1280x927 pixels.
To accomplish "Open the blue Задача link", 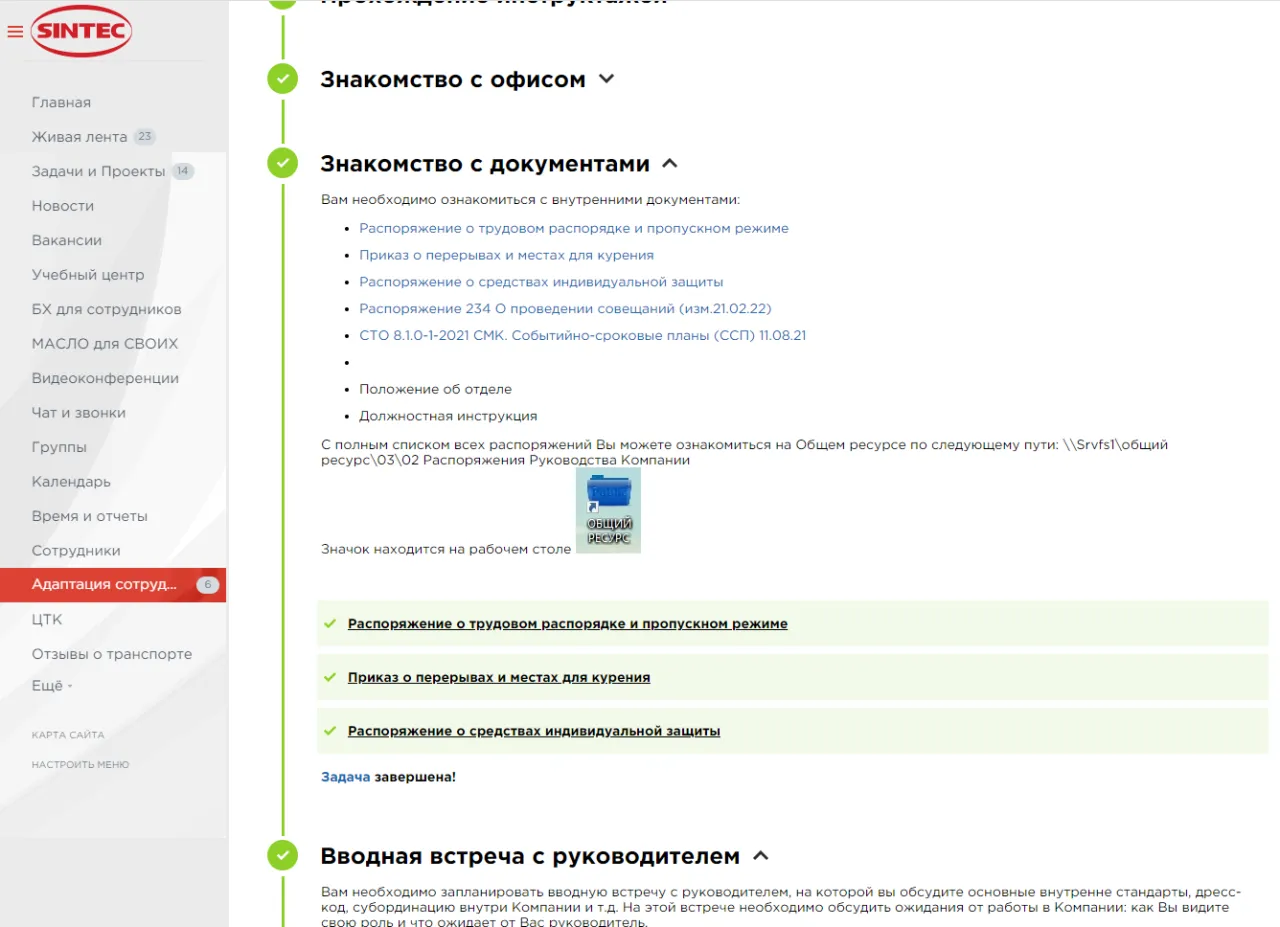I will (x=345, y=776).
